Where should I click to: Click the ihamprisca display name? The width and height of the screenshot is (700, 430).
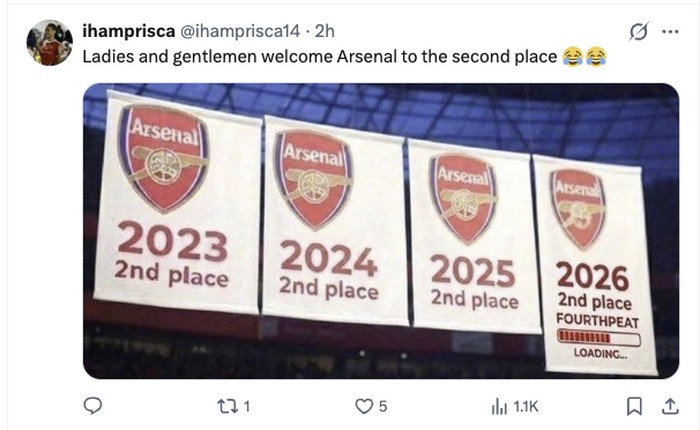pyautogui.click(x=127, y=32)
